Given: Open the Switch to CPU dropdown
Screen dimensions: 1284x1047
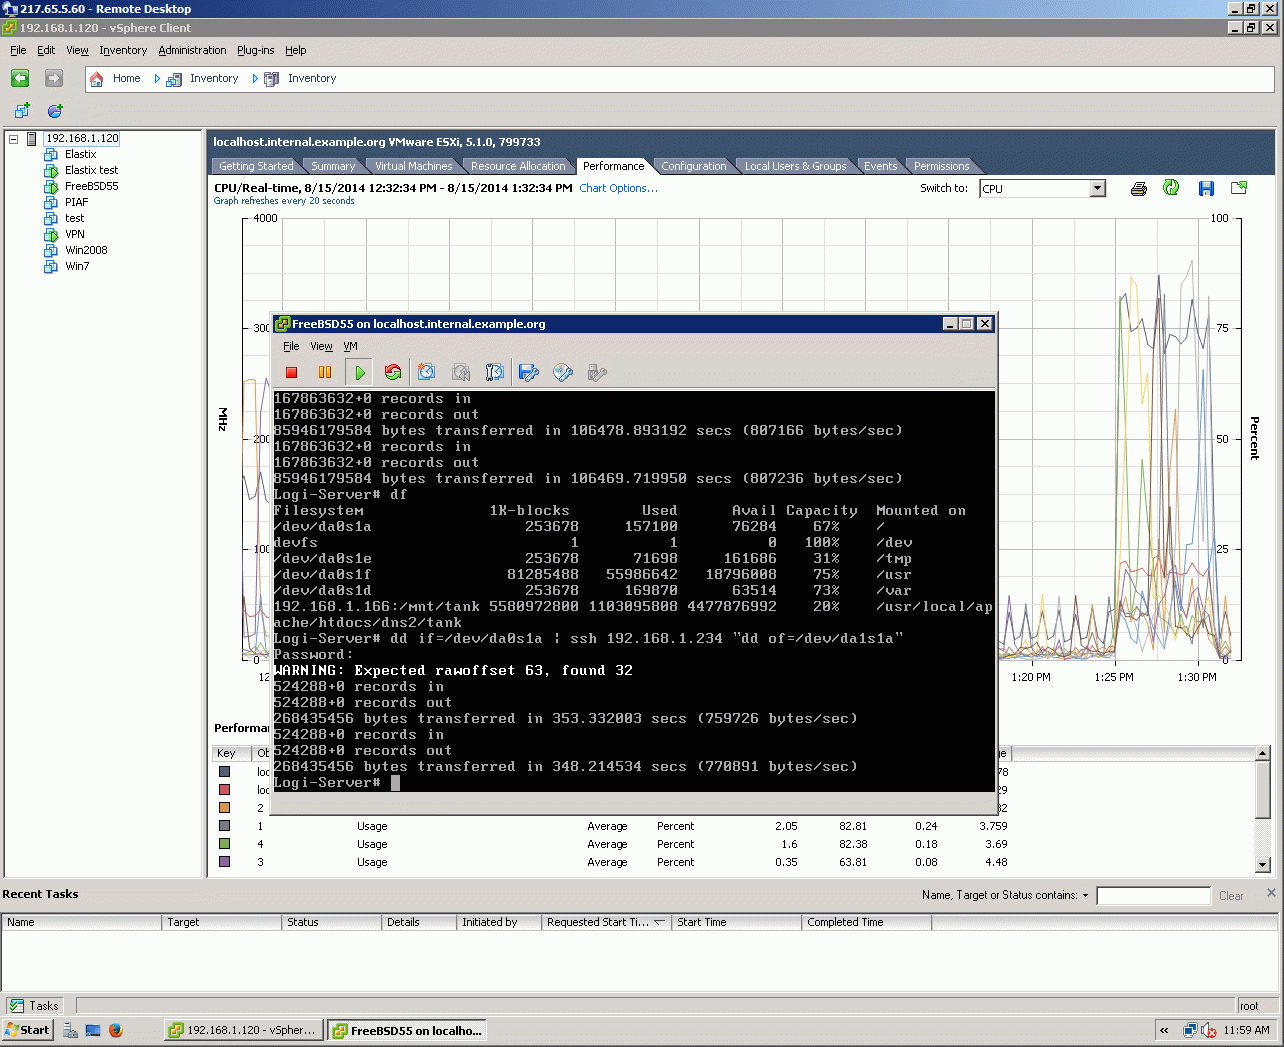Looking at the screenshot, I should (1098, 189).
